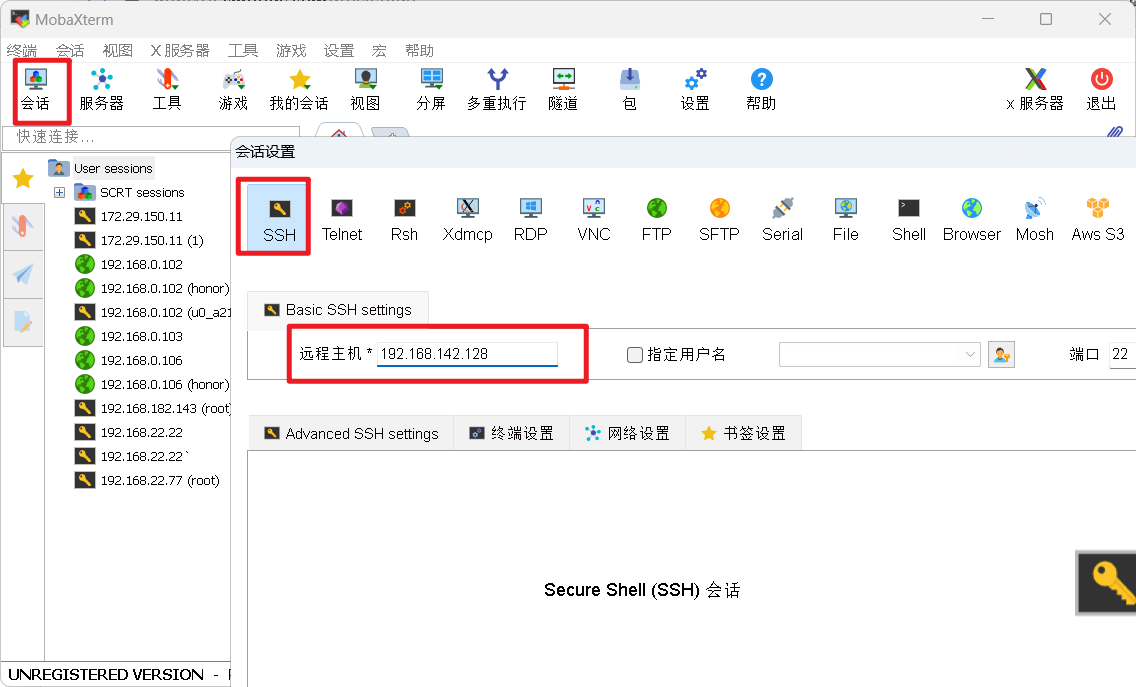Select the Rsh session type
This screenshot has width=1136, height=687.
tap(404, 220)
